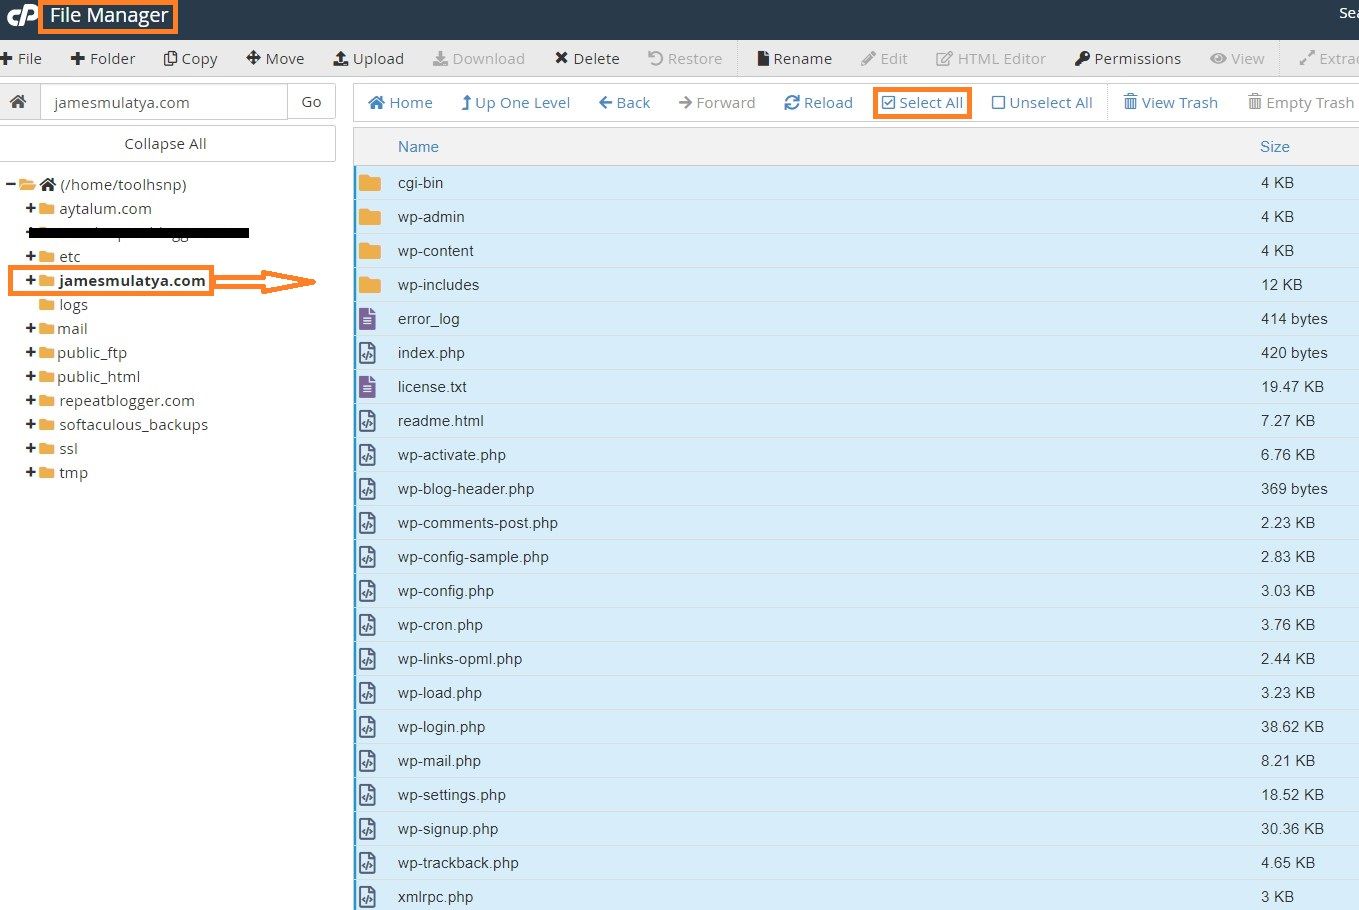
Task: Expand the repeatblogger.com tree node
Action: (31, 400)
